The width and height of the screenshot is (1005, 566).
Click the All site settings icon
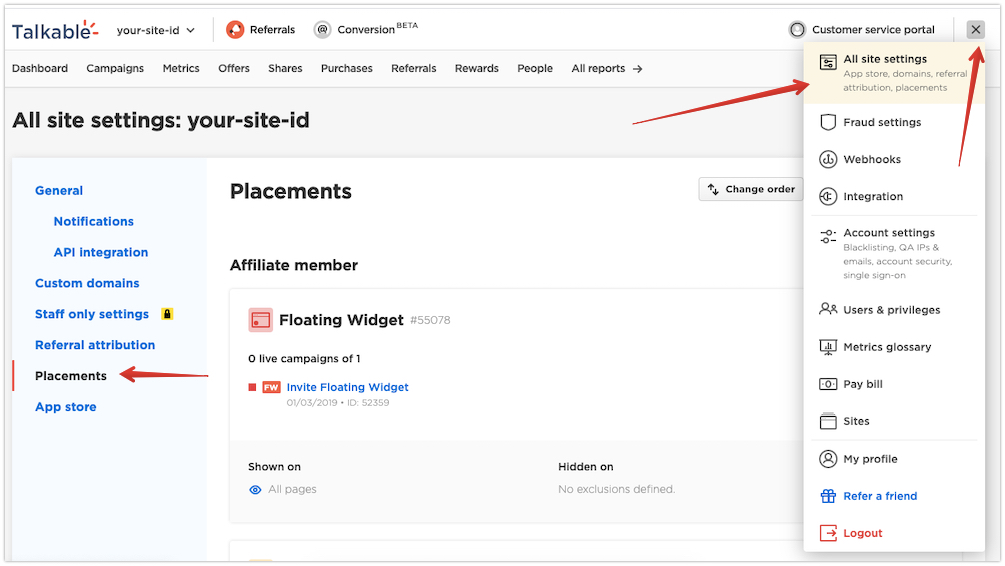click(x=828, y=62)
